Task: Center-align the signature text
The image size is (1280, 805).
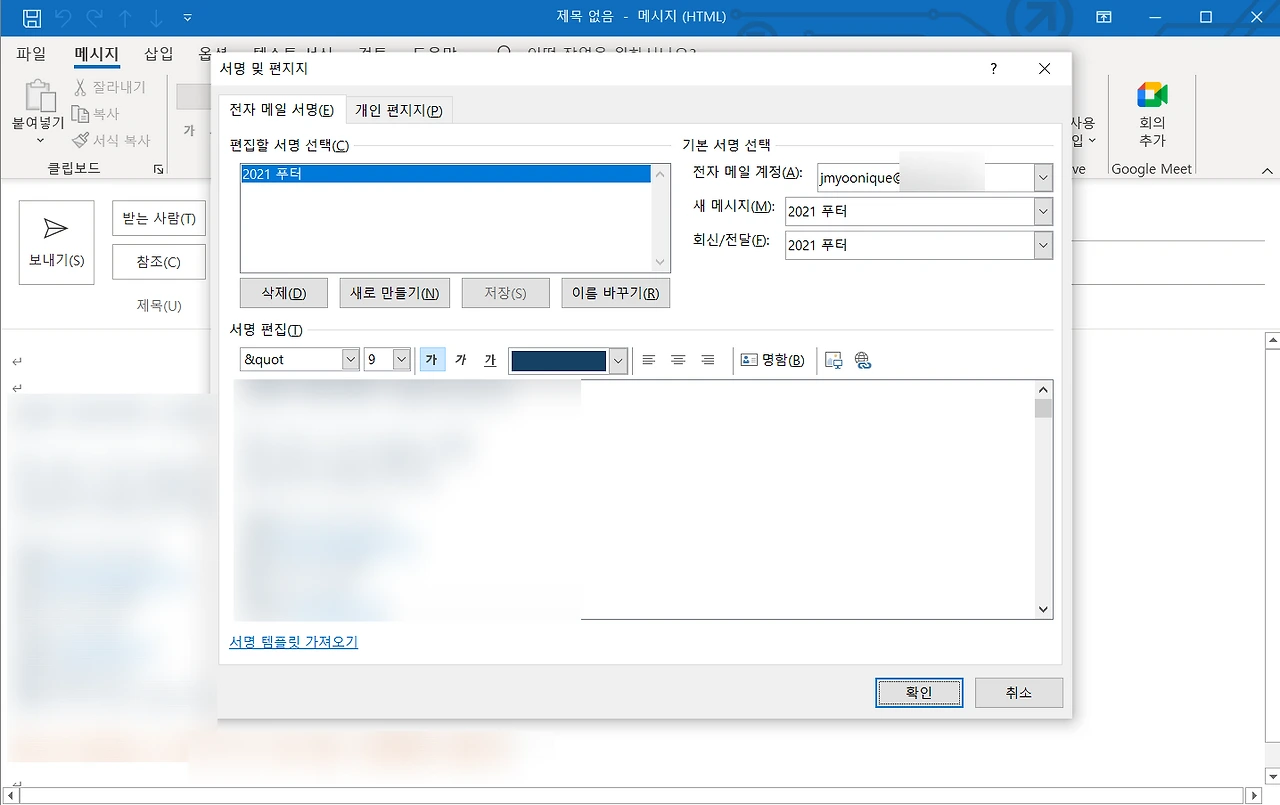Action: pyautogui.click(x=678, y=360)
